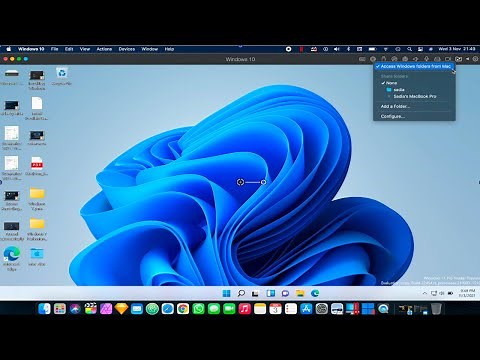Viewport: 480px width, 360px height.
Task: Open Google Chrome in the Dock
Action: point(183,309)
